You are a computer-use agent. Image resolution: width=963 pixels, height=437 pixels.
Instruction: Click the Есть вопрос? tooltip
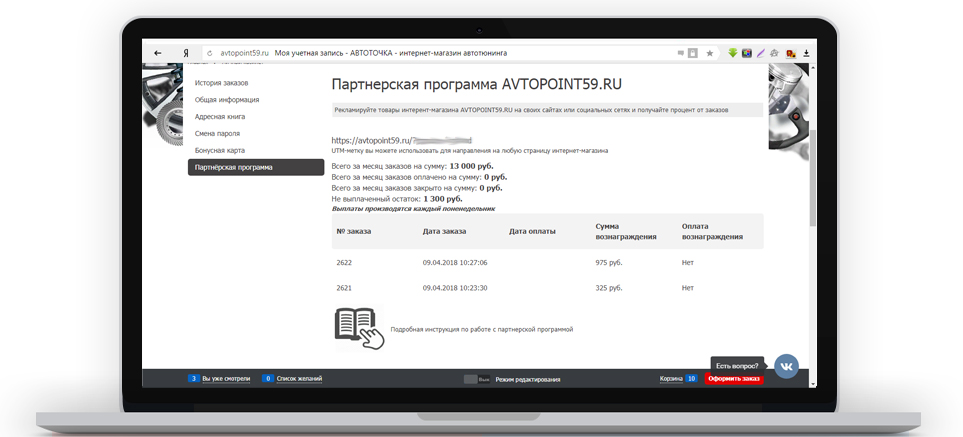click(x=737, y=366)
